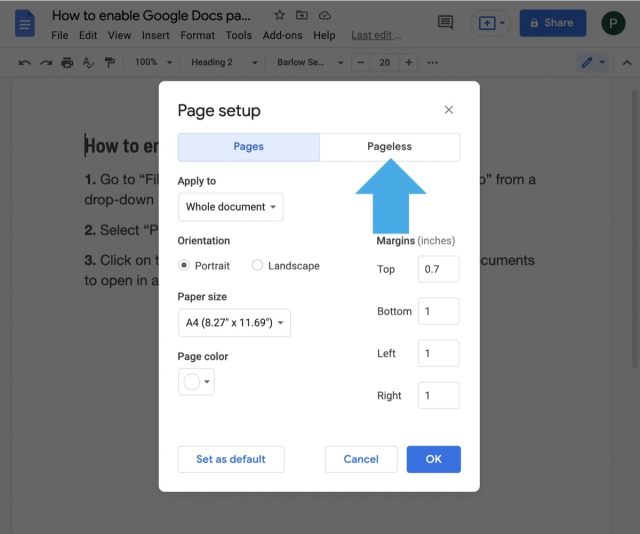Open the Page color swatch picker

[196, 381]
